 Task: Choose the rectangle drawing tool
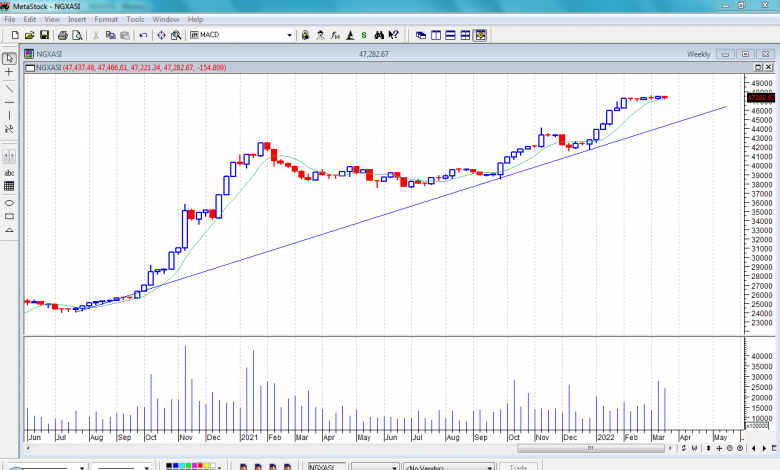tap(9, 216)
